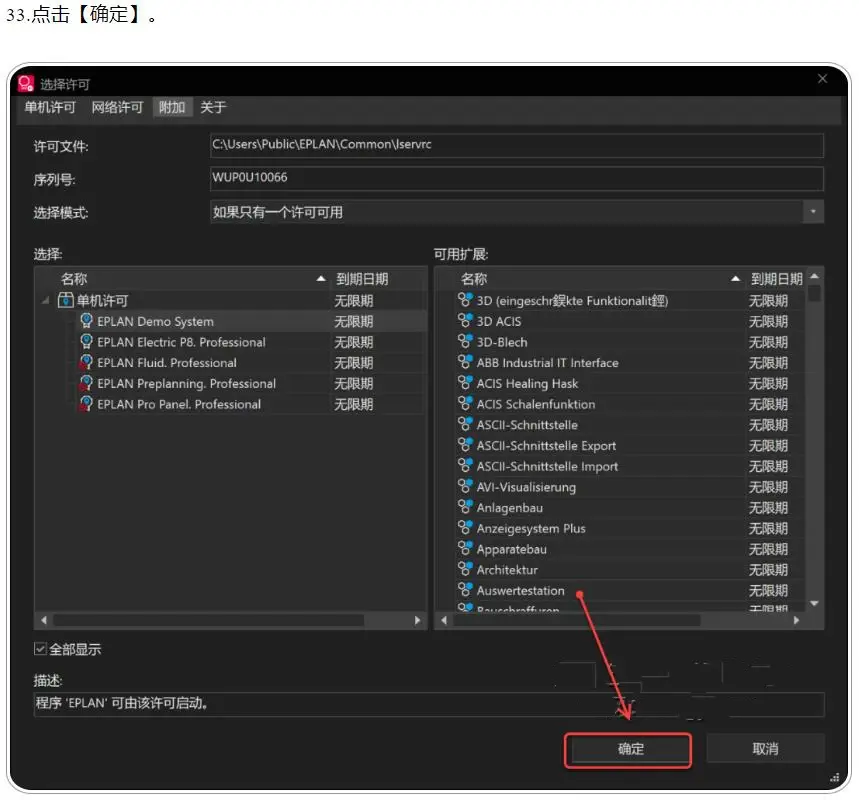The image size is (859, 800).
Task: Click the 确定 button
Action: point(629,749)
